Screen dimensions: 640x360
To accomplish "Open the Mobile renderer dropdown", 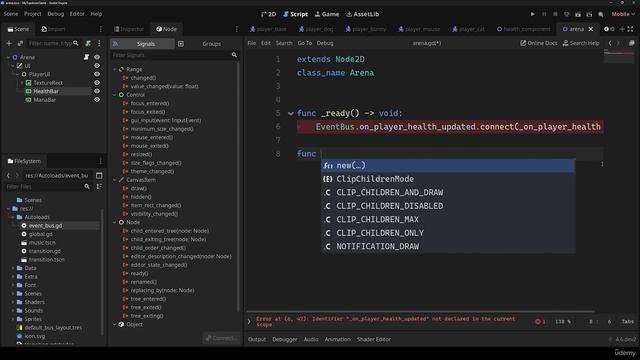I will tap(623, 14).
